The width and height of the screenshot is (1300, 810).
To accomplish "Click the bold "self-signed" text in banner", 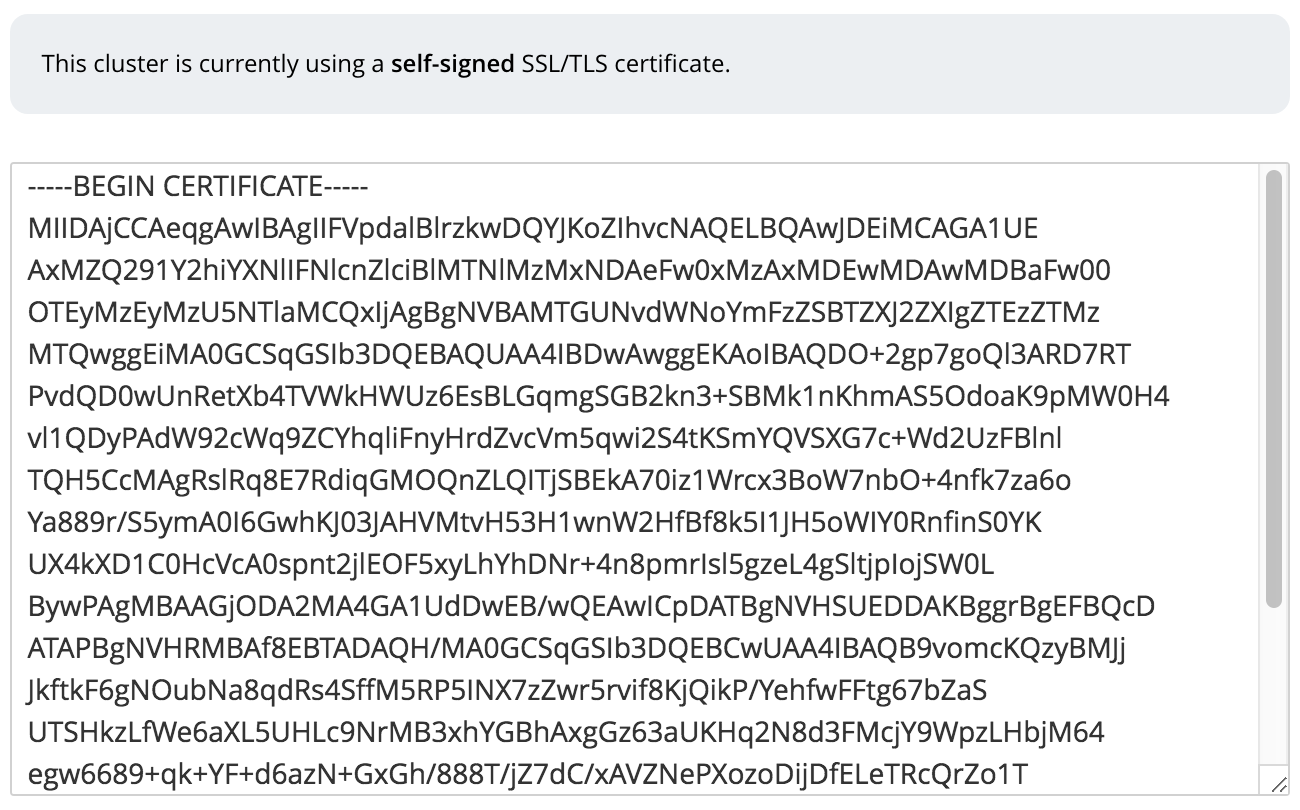I will (x=452, y=64).
